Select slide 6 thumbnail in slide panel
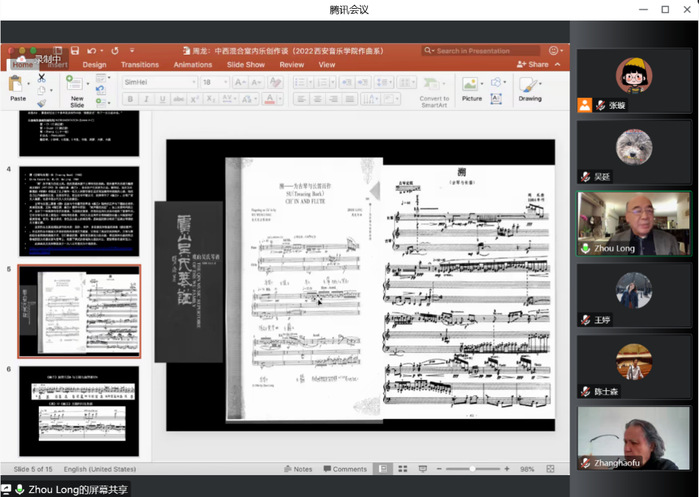This screenshot has height=497, width=699. 79,409
